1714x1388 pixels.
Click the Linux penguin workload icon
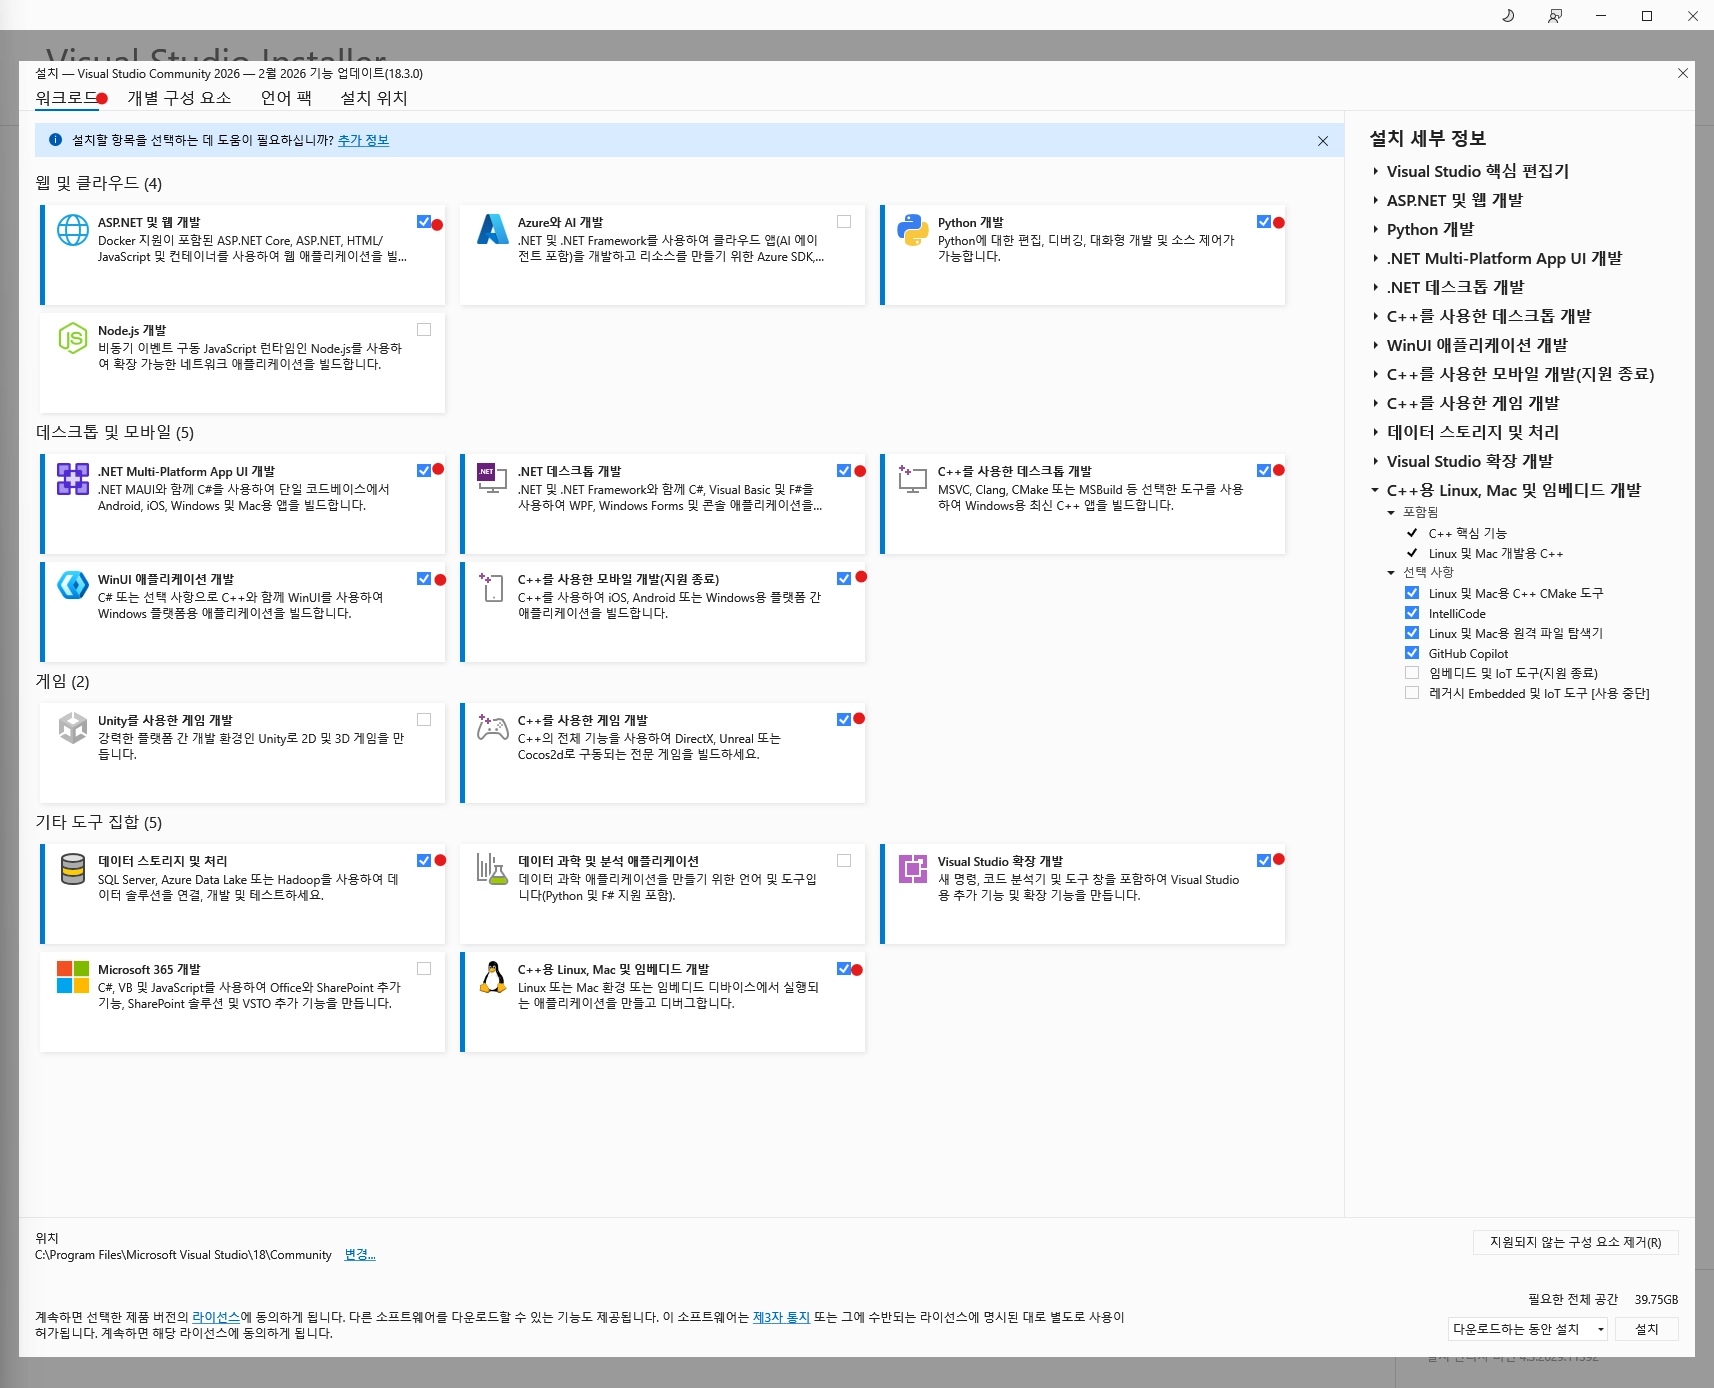(492, 977)
